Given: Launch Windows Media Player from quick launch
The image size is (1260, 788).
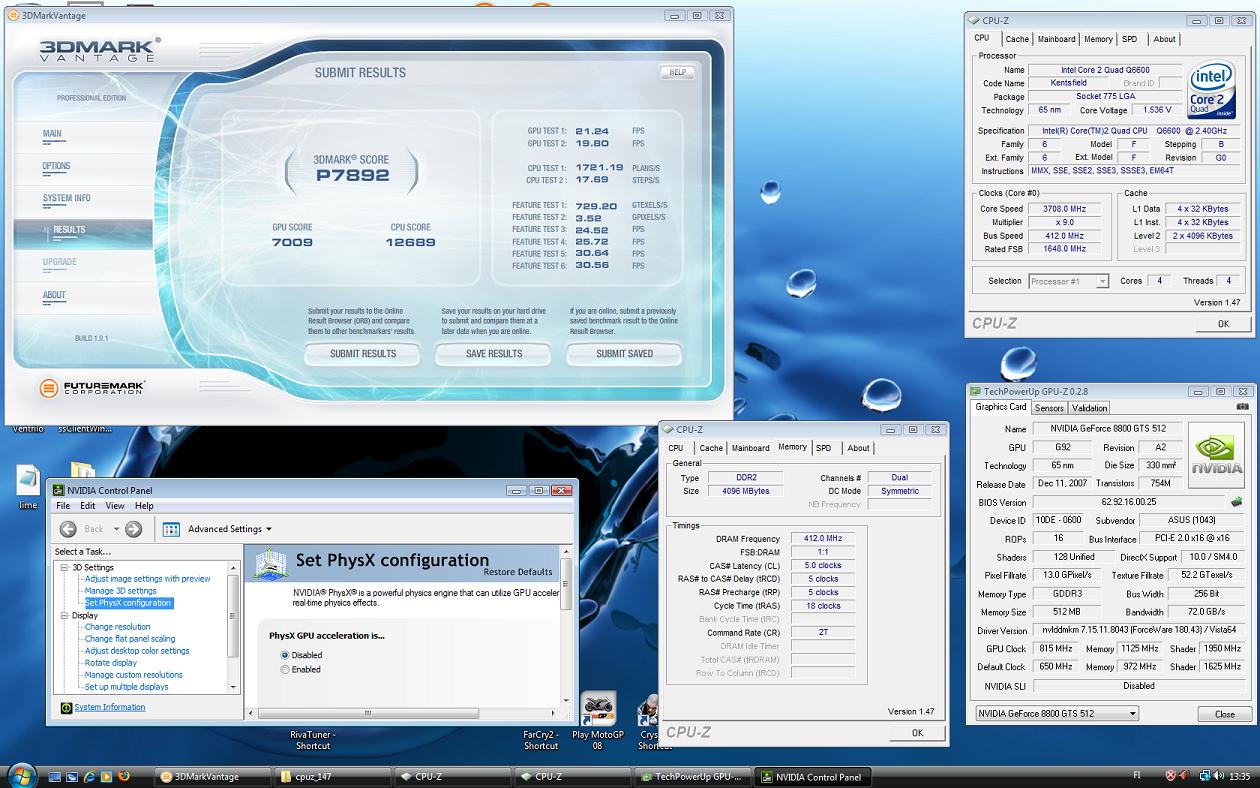Looking at the screenshot, I should click(x=107, y=776).
